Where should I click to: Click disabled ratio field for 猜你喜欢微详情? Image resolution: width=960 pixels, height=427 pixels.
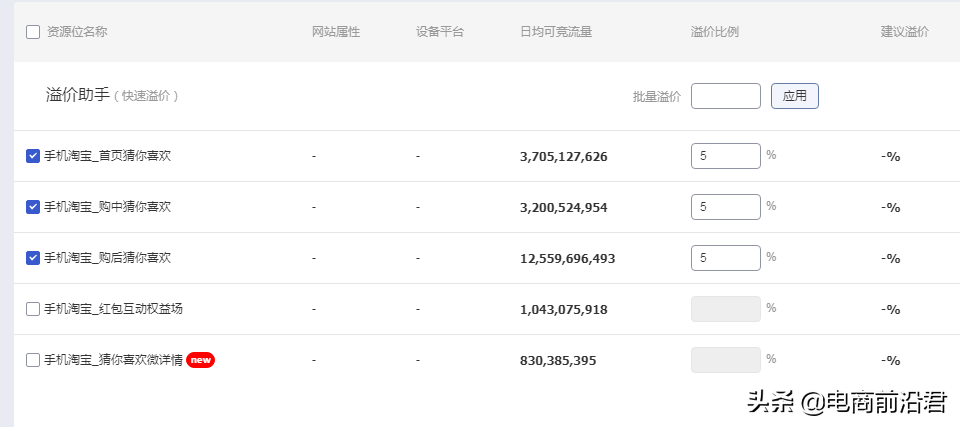tap(726, 360)
